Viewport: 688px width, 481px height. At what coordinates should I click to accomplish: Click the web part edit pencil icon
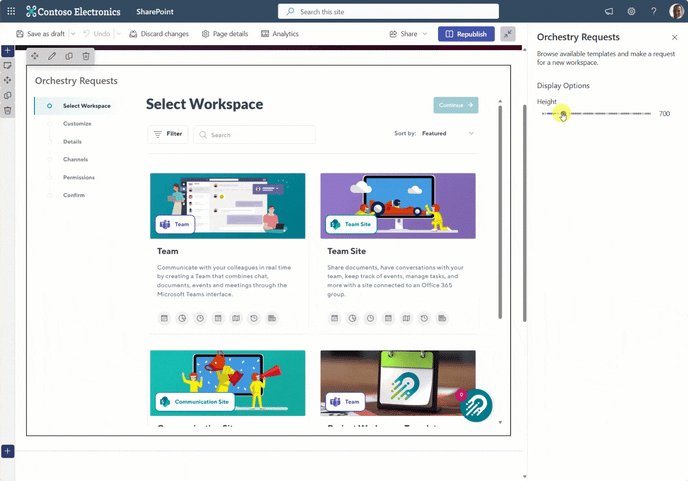52,56
